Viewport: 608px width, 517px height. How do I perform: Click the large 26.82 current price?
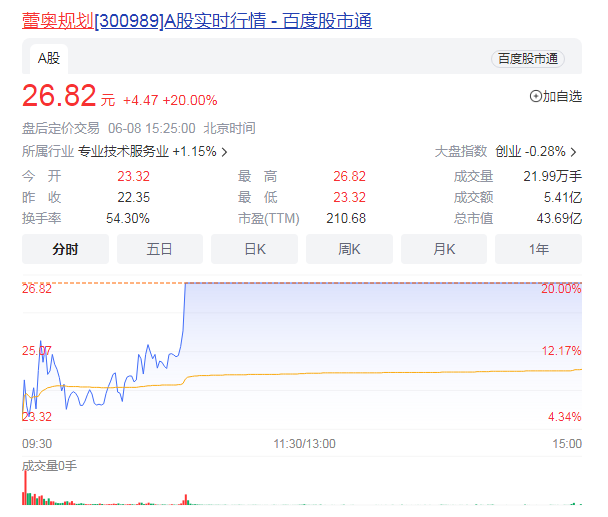click(60, 96)
